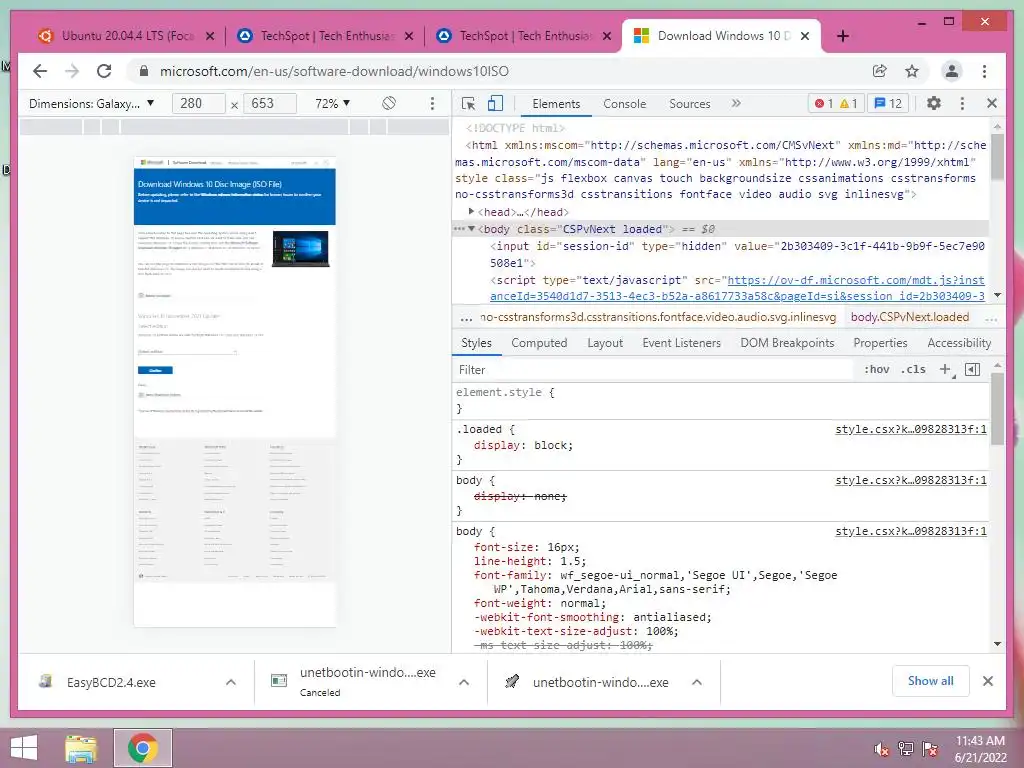This screenshot has height=768, width=1024.
Task: Open the Layout tab
Action: click(x=605, y=343)
